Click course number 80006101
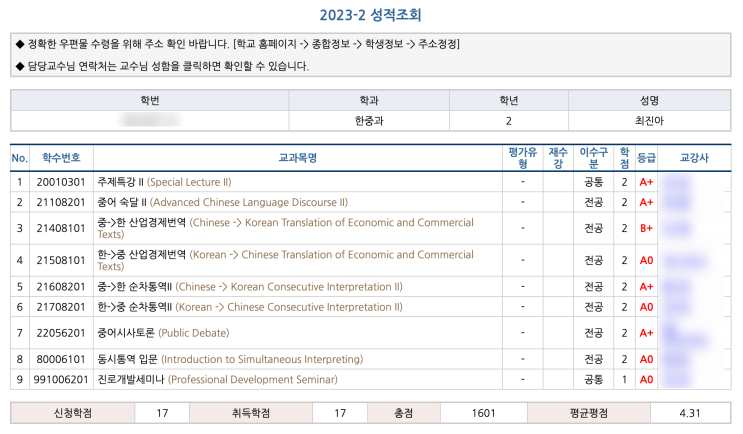 pyautogui.click(x=61, y=359)
